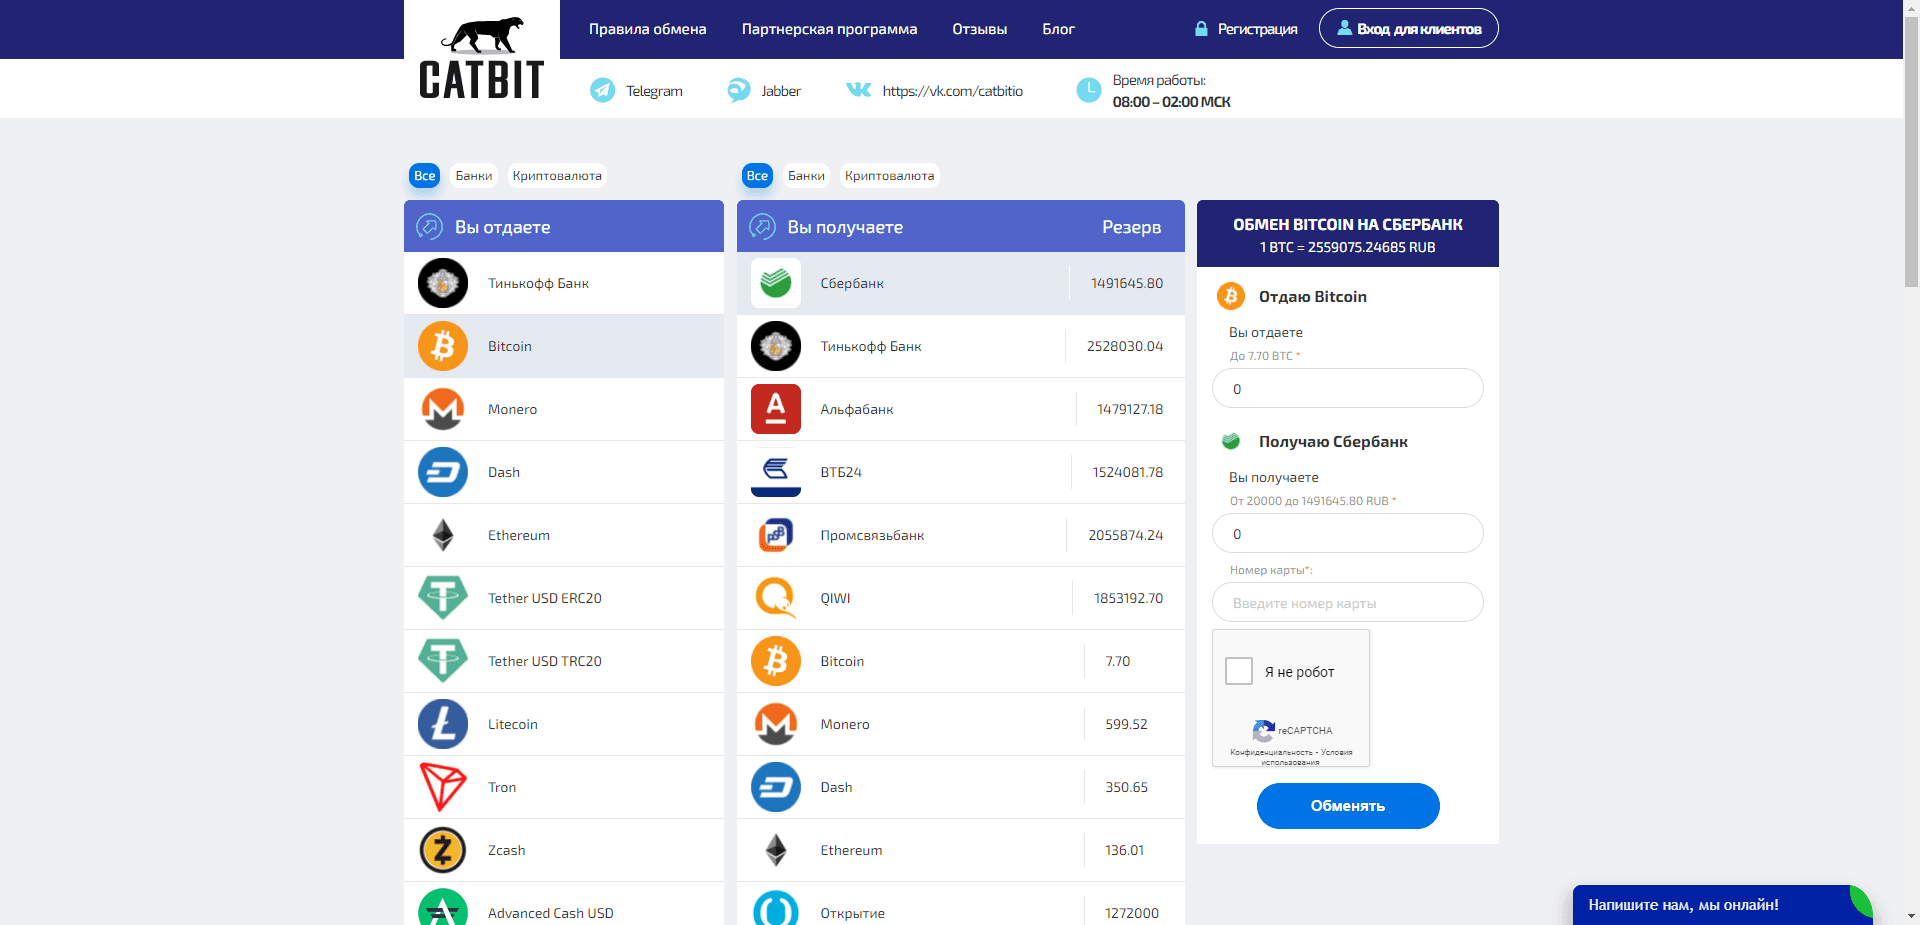Viewport: 1920px width, 925px height.
Task: Select the Сбербанк icon in 'Вы получаете'
Action: [x=775, y=283]
